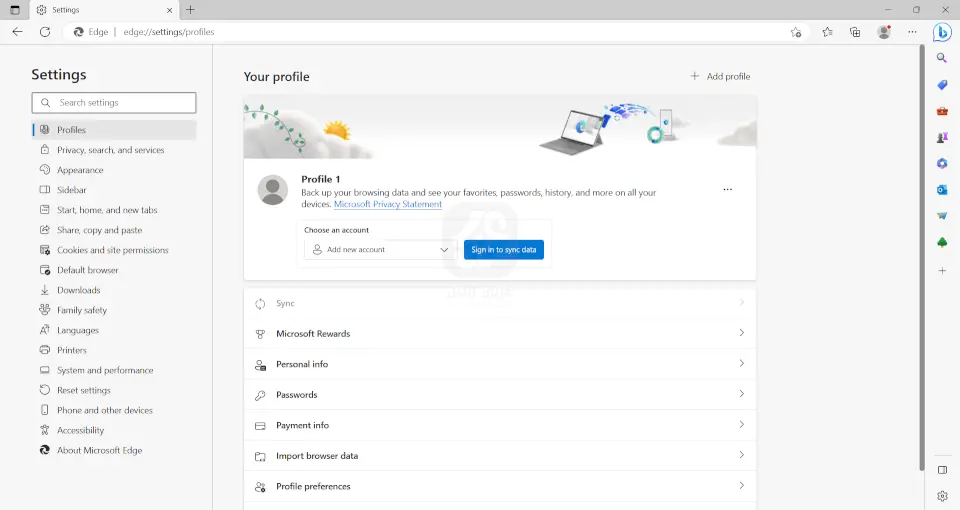Open the Collections toolbar icon
This screenshot has width=960, height=510.
click(855, 32)
